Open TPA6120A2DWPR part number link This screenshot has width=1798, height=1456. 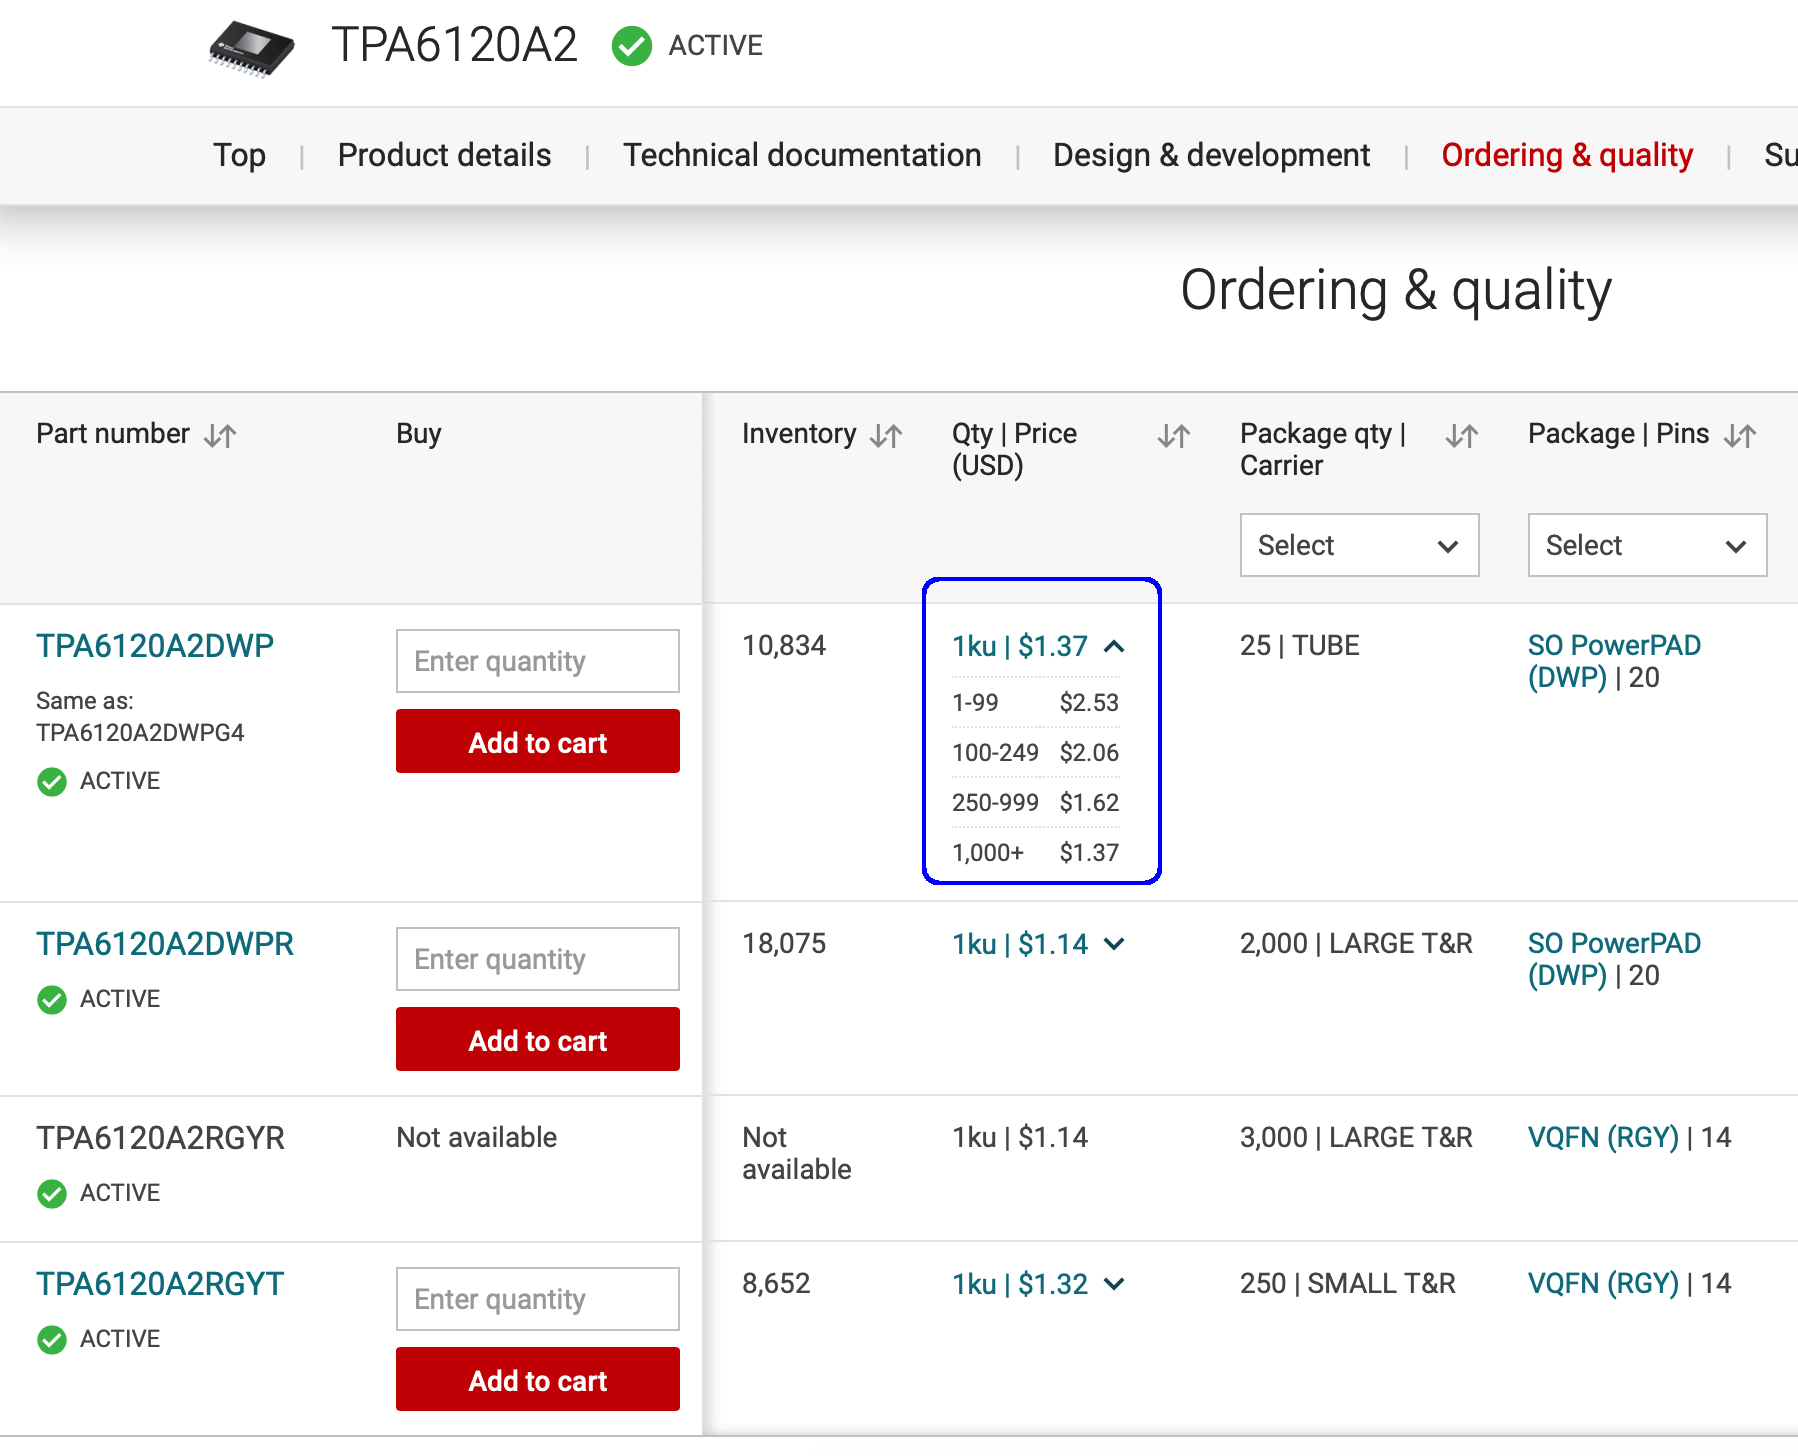165,944
